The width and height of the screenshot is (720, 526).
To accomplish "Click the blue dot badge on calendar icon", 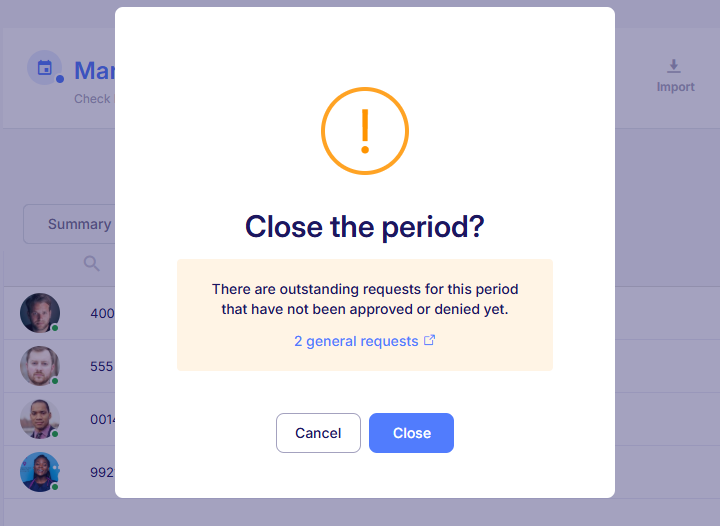I will [60, 79].
